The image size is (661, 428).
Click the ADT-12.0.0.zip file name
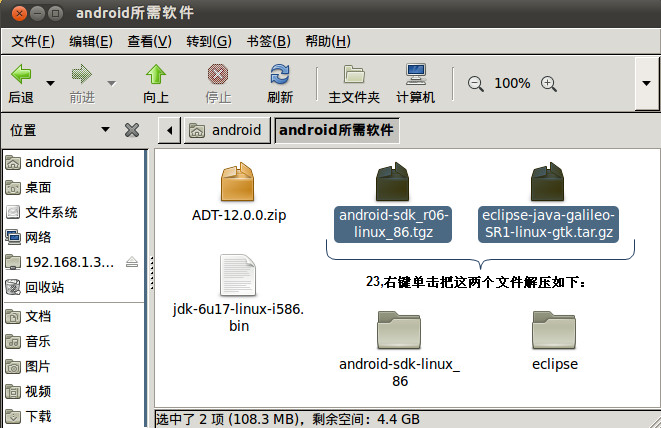[x=239, y=215]
